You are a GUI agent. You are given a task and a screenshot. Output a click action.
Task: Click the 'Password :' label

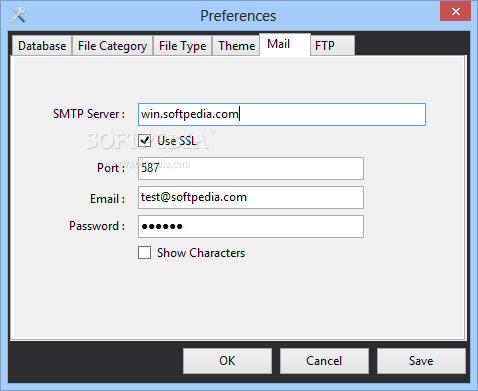pos(97,226)
